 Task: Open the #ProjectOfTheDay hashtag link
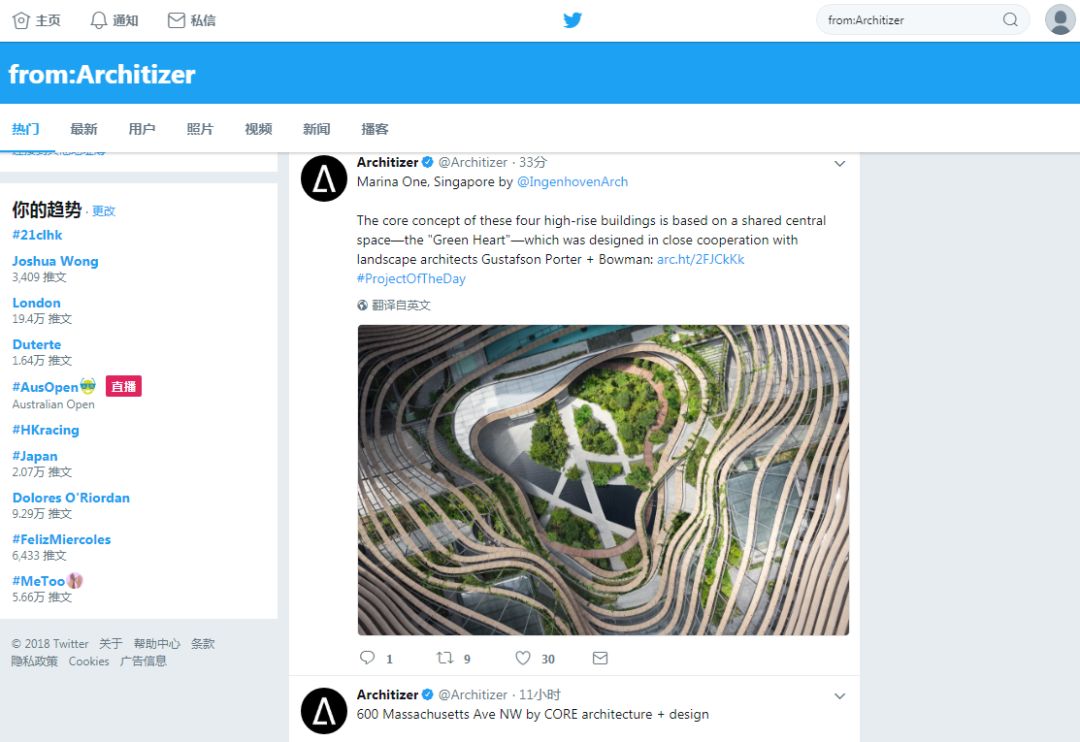pos(411,279)
